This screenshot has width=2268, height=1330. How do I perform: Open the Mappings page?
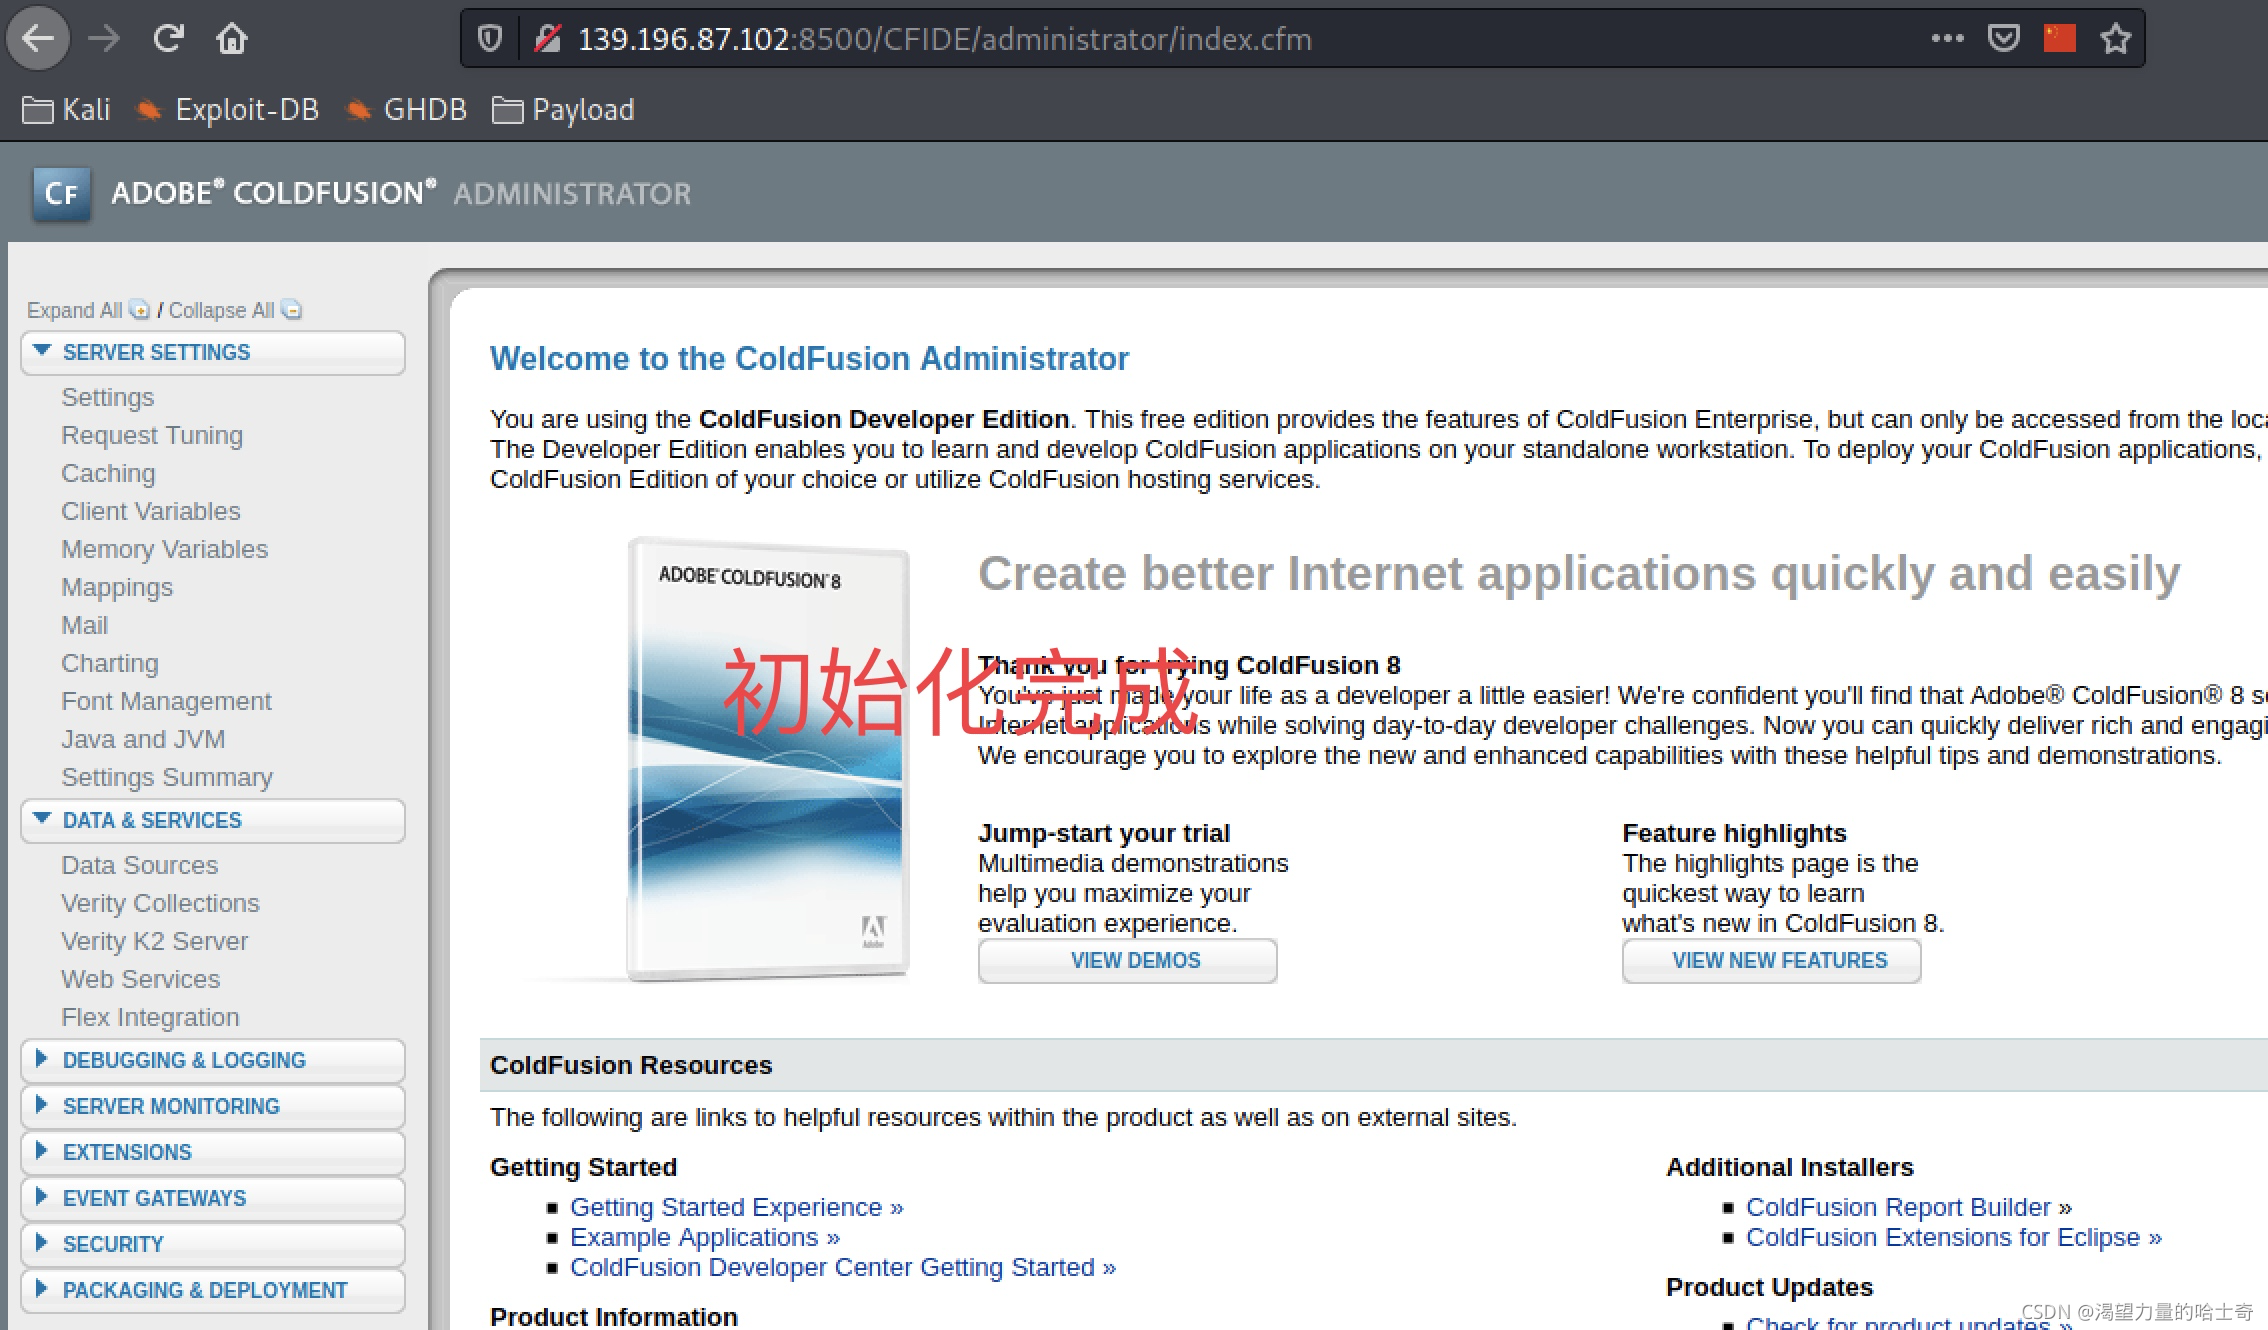click(117, 587)
